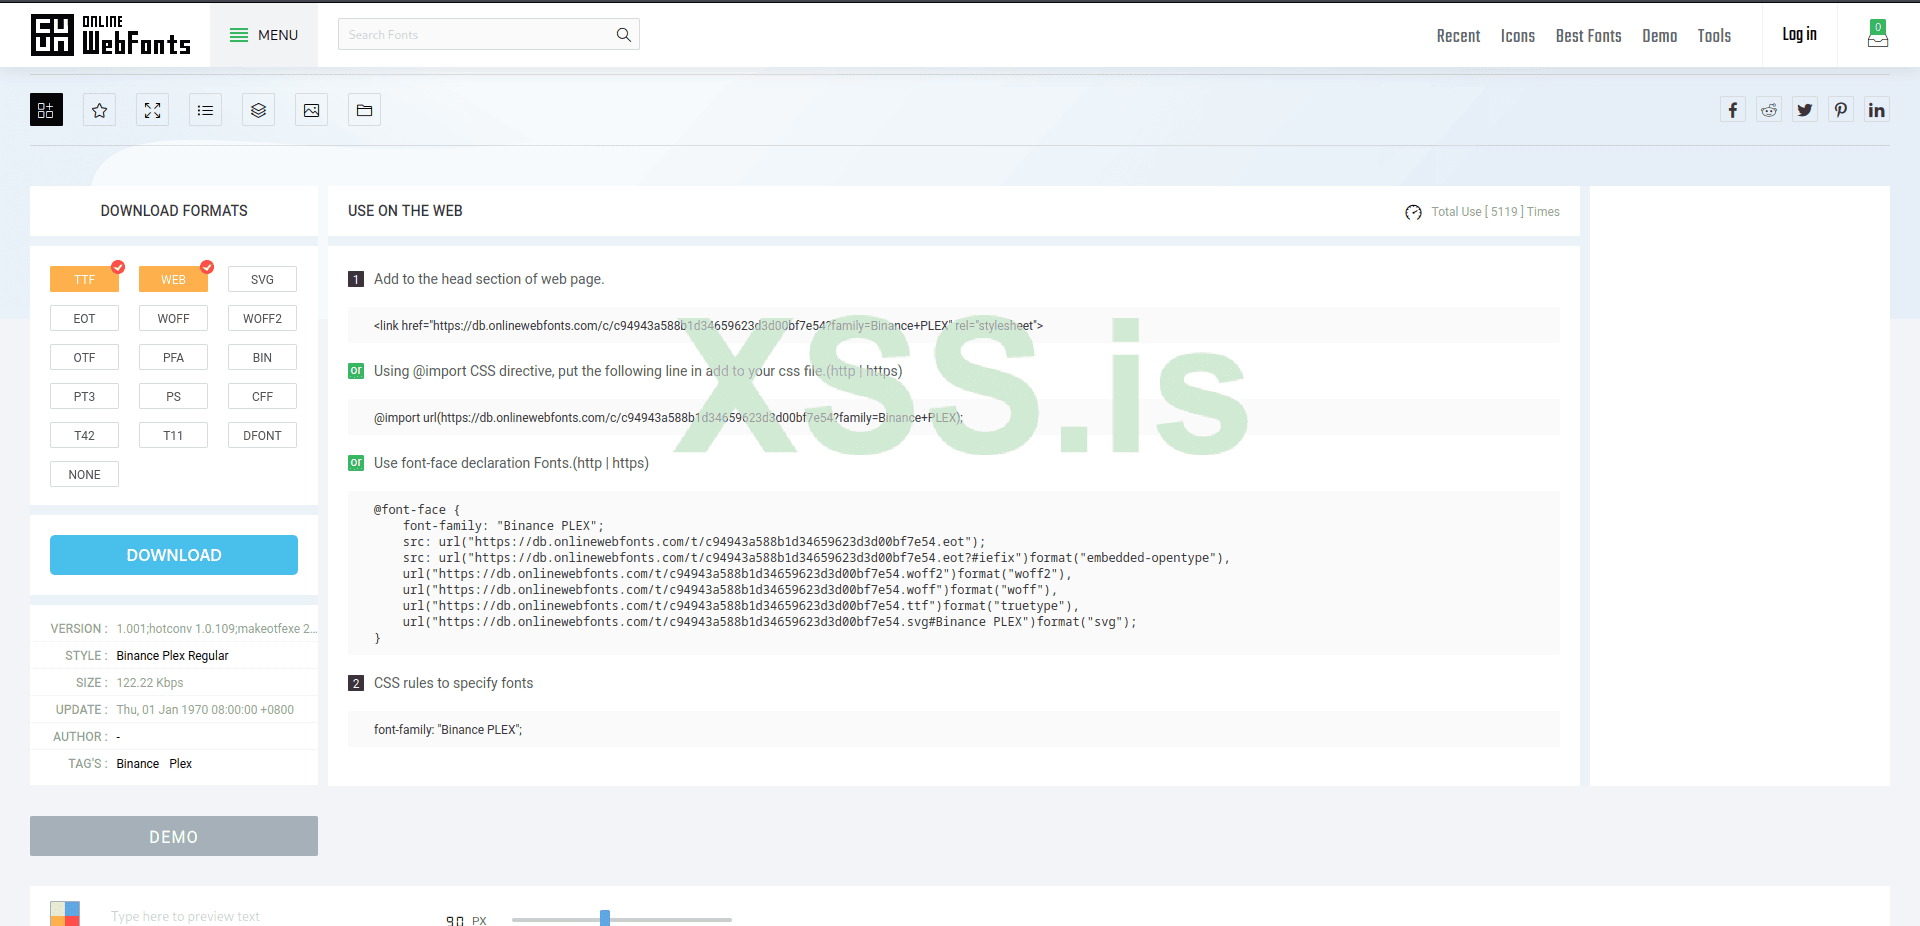1920x926 pixels.
Task: Select the T42 download format
Action: pos(84,435)
